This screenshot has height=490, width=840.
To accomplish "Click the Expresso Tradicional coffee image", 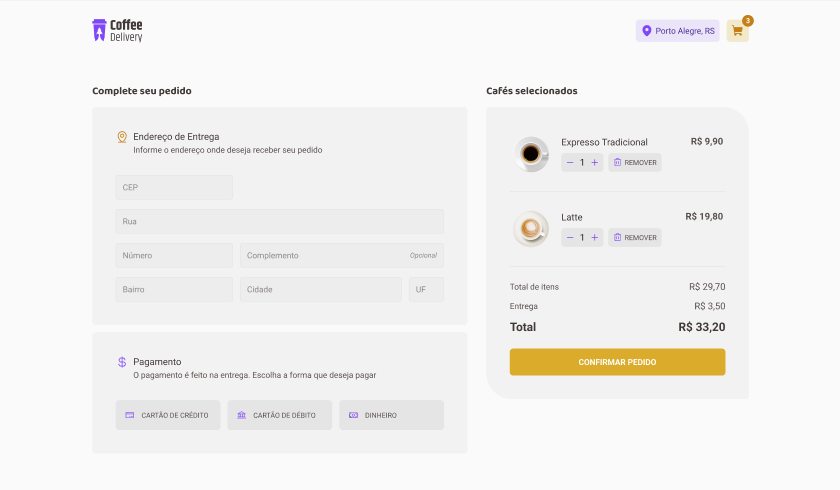I will pos(531,154).
